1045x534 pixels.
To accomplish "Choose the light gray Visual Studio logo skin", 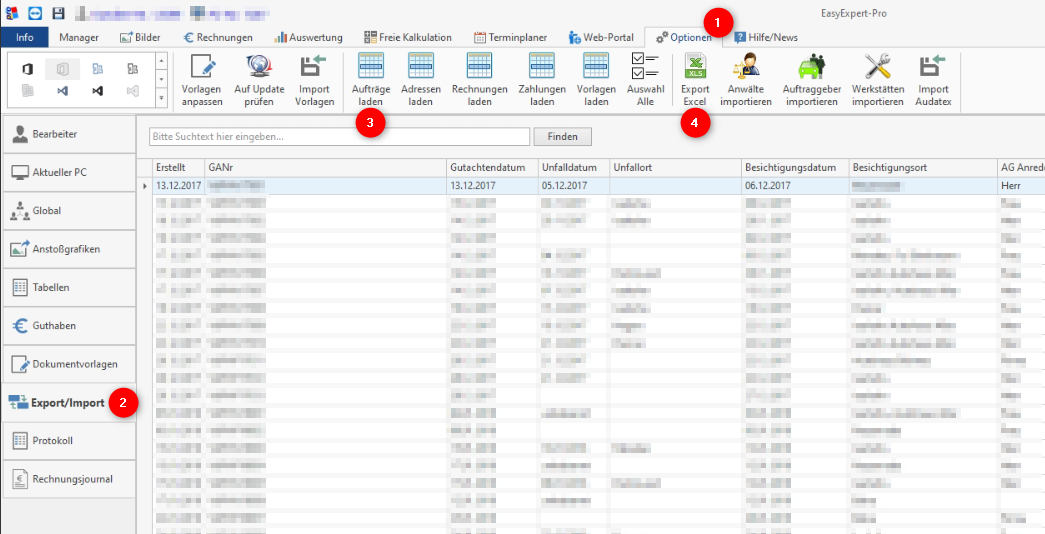I will (x=132, y=91).
